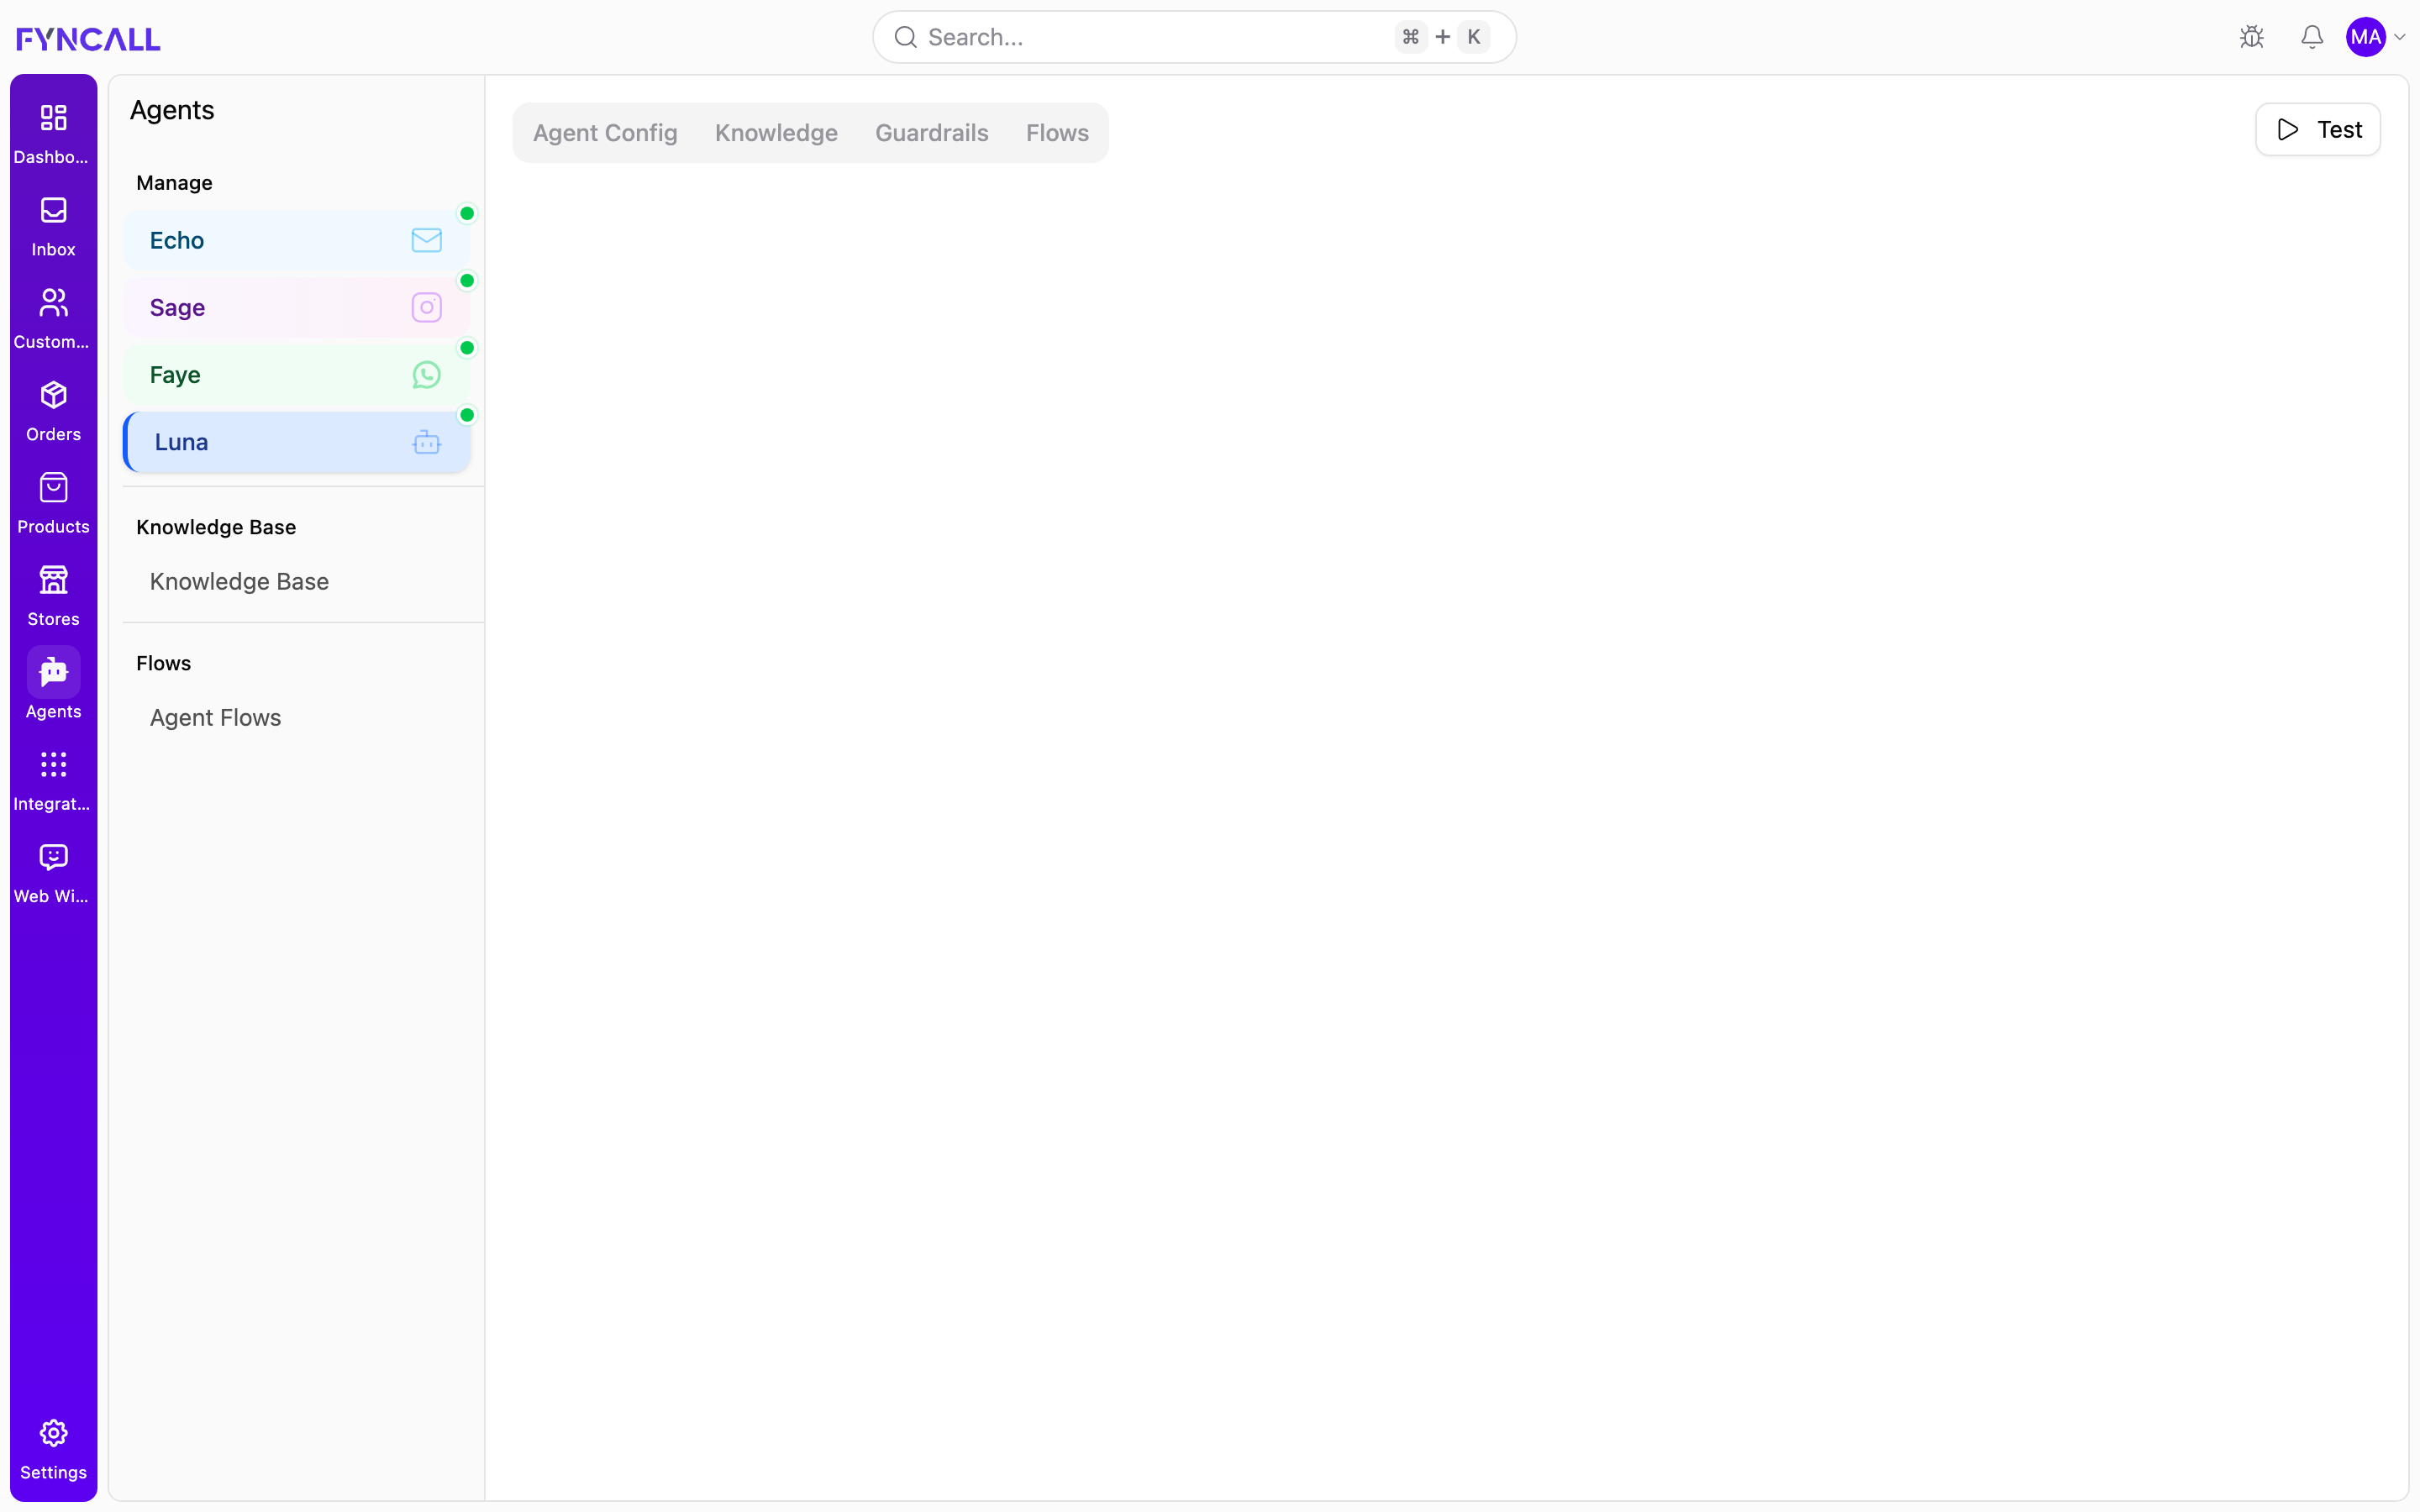
Task: Click the MA user avatar
Action: (2366, 37)
